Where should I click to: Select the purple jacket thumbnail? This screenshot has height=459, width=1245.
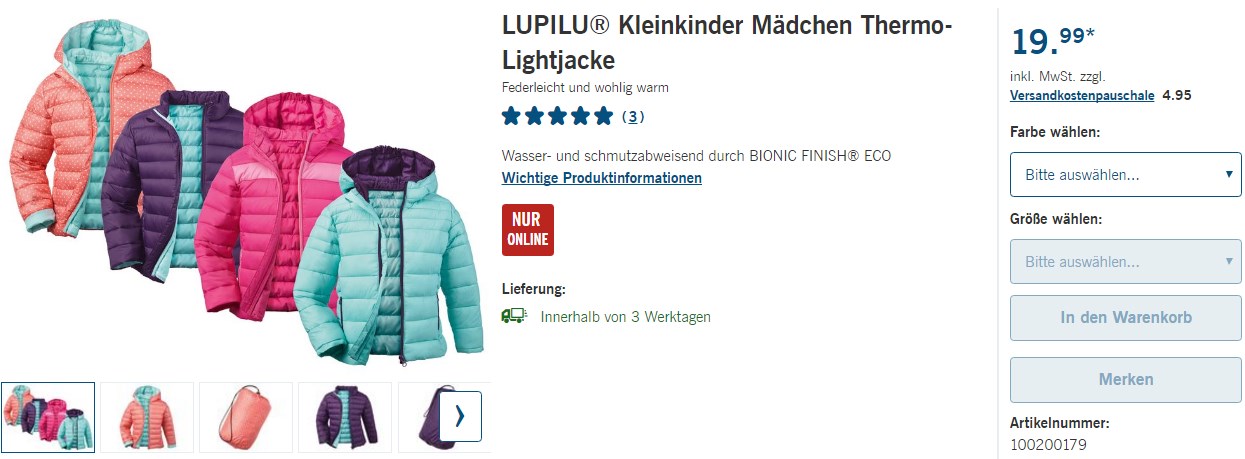tap(345, 417)
